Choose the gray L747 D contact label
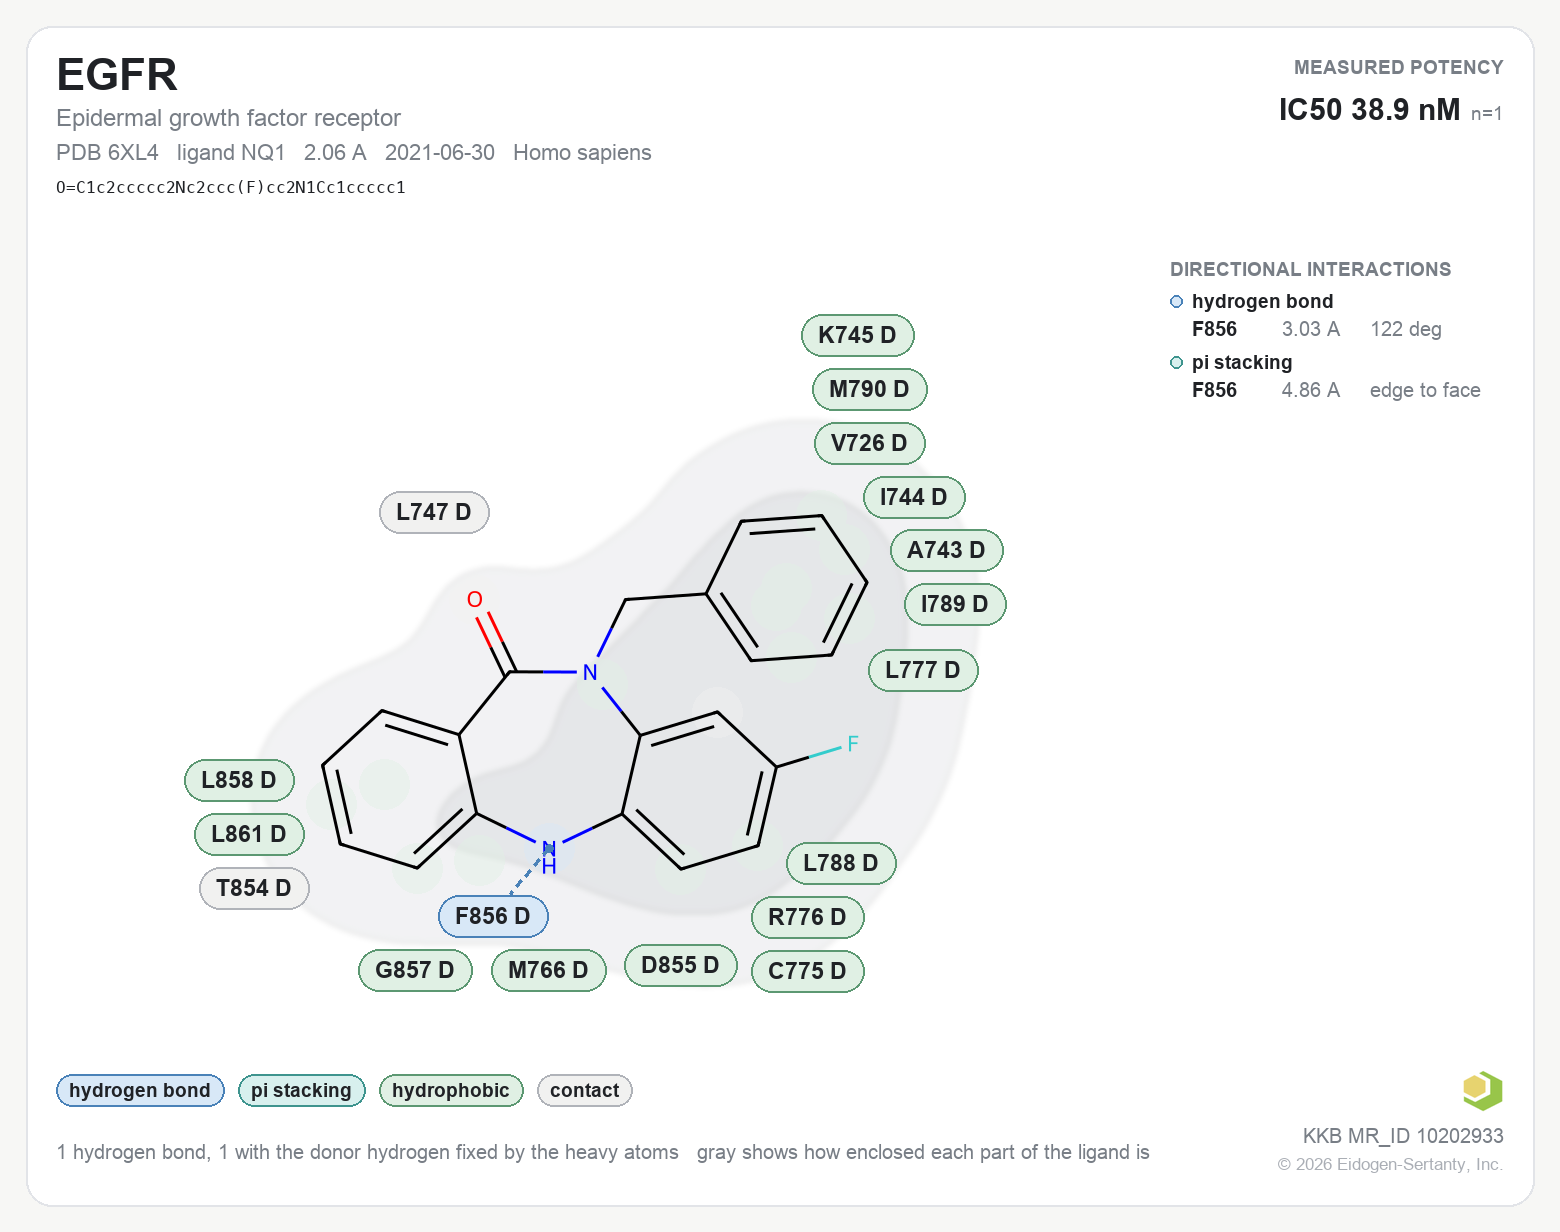Viewport: 1560px width, 1232px height. [x=434, y=512]
